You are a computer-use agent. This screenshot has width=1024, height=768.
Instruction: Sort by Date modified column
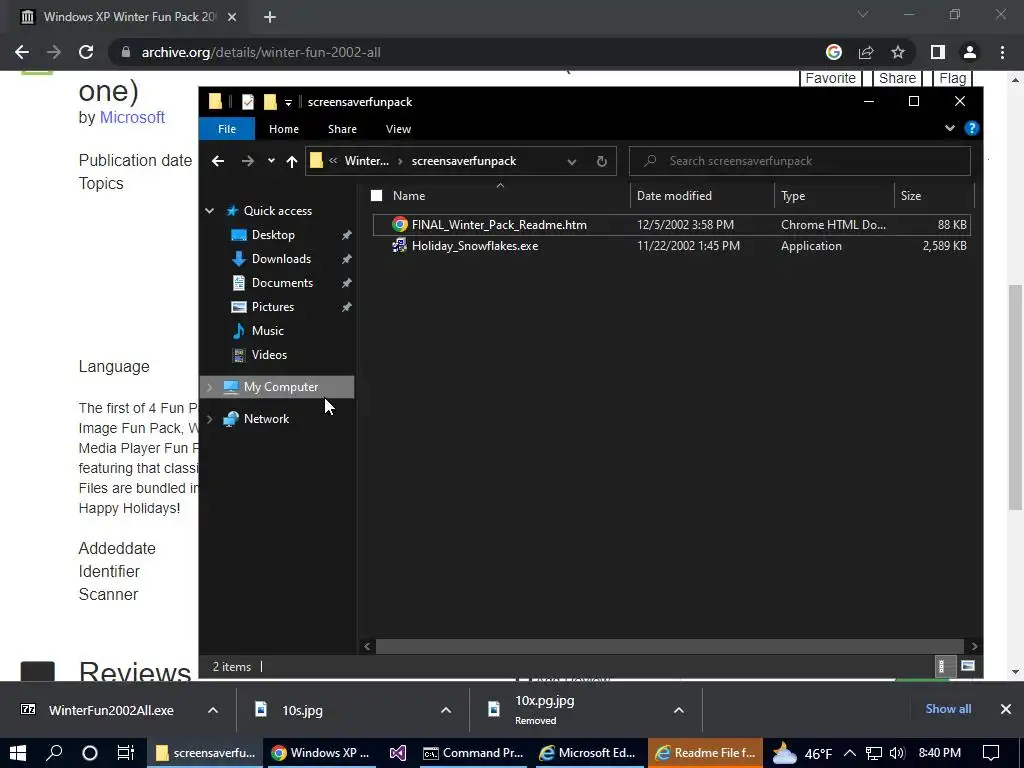(x=674, y=195)
